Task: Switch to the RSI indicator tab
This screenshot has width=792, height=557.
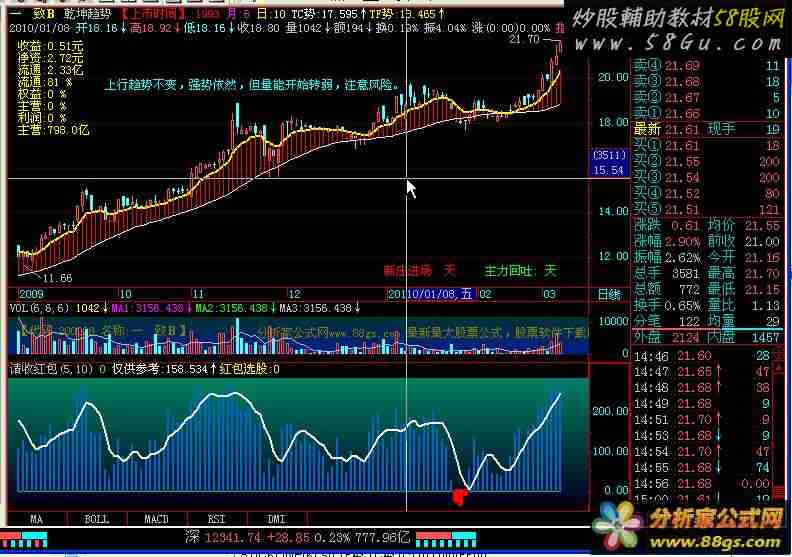Action: point(216,519)
